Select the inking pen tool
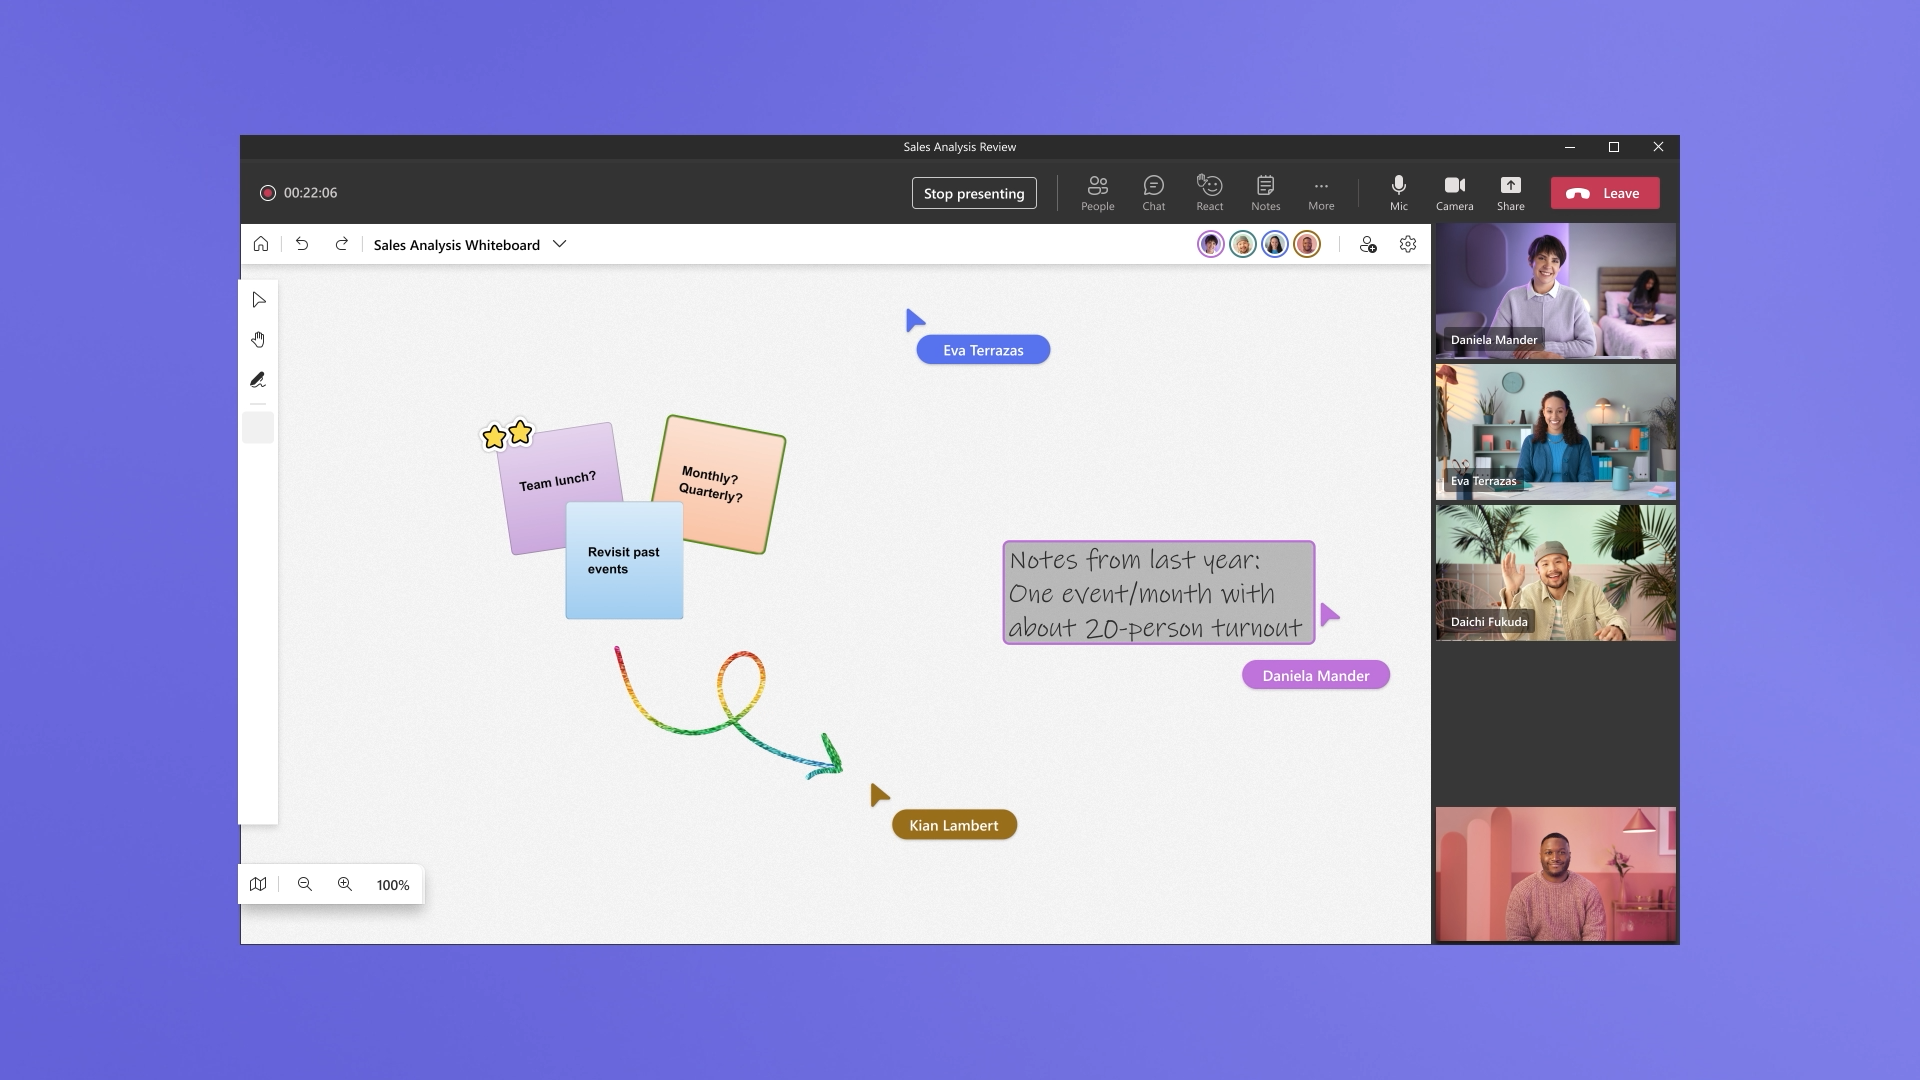Screen dimensions: 1920x1080 point(258,380)
